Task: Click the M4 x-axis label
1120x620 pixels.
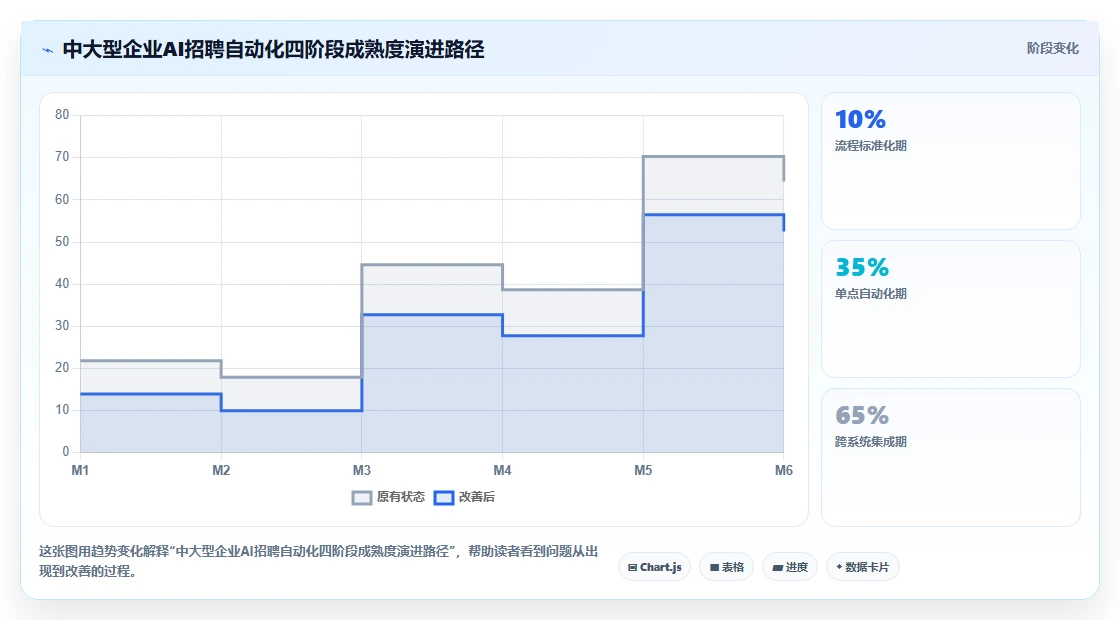Action: tap(502, 471)
